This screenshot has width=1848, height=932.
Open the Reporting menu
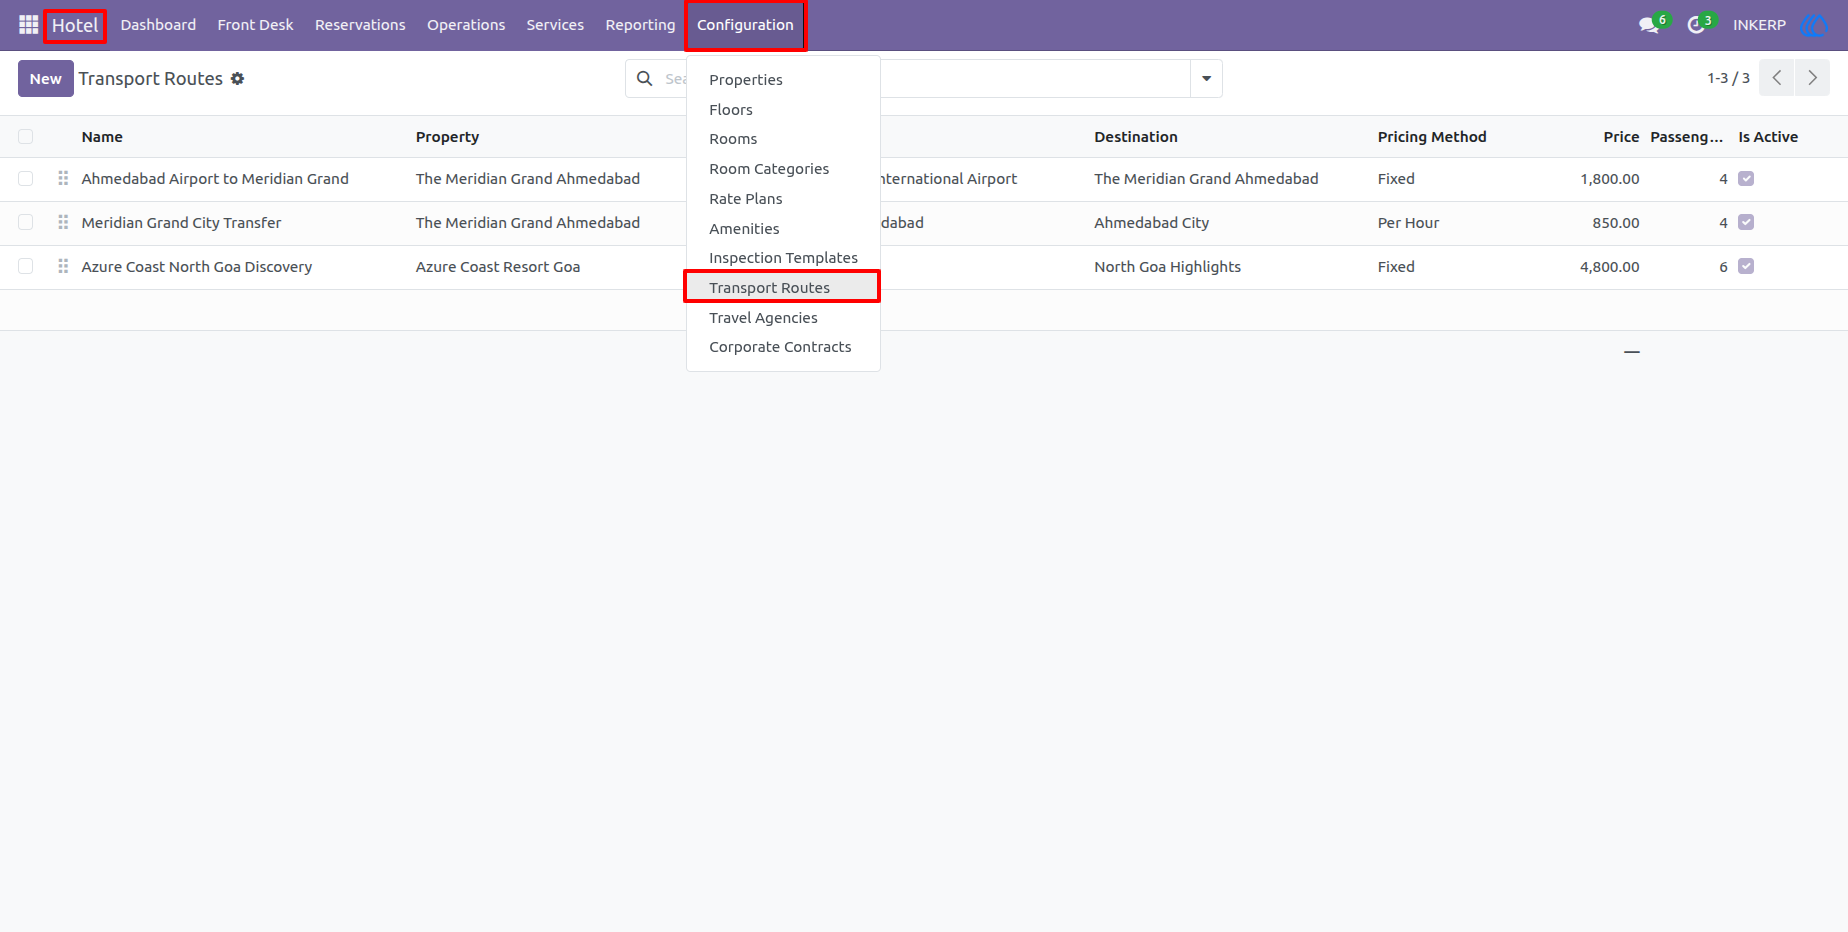point(640,25)
